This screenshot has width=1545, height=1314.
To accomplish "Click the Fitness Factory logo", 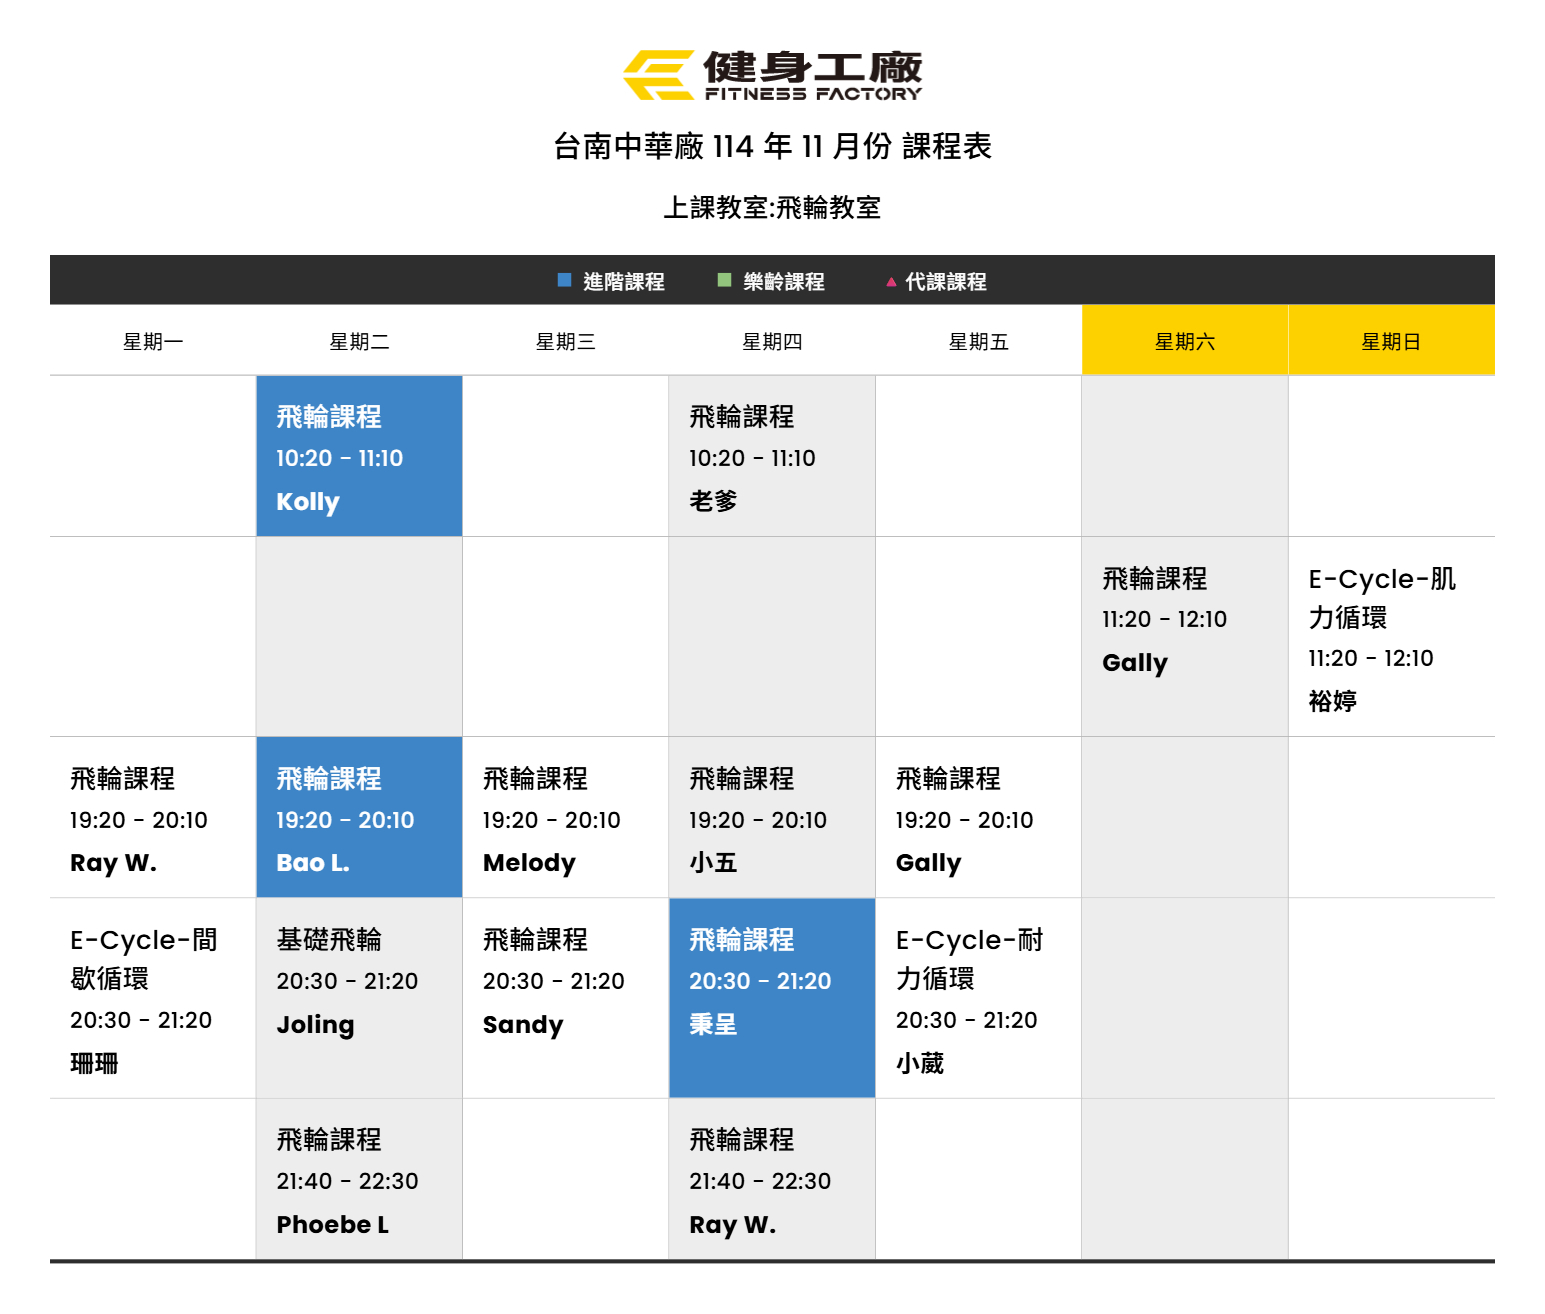I will [772, 76].
